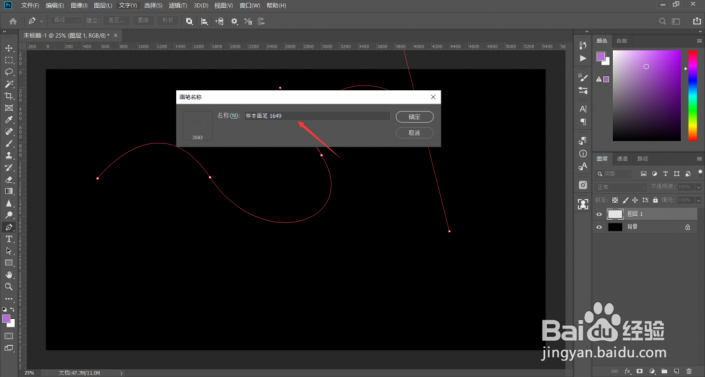Open the Brush Settings panel icon
The width and height of the screenshot is (705, 377).
(x=583, y=77)
